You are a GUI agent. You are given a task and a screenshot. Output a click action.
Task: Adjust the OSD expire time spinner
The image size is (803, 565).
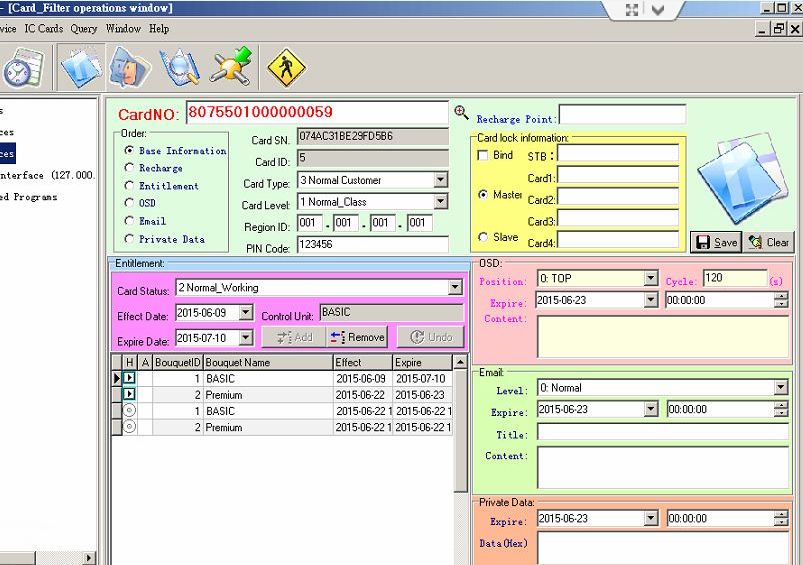point(780,300)
